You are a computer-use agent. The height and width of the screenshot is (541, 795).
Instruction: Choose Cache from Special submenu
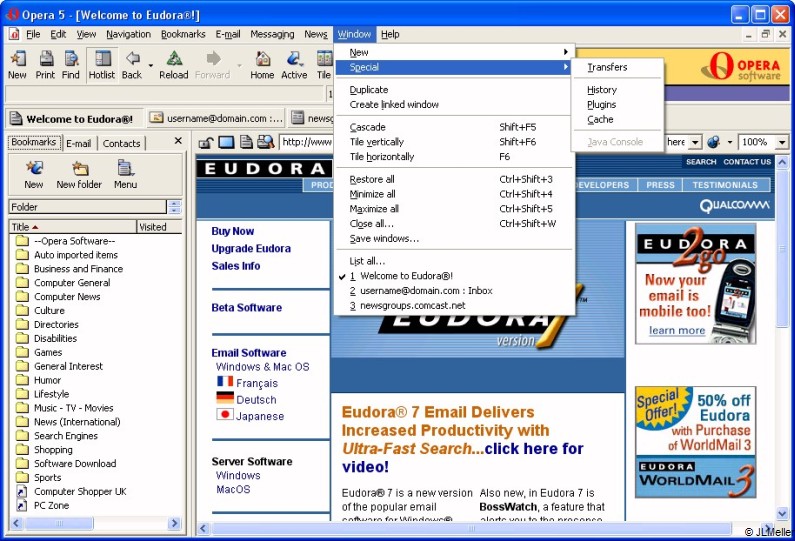tap(618, 119)
